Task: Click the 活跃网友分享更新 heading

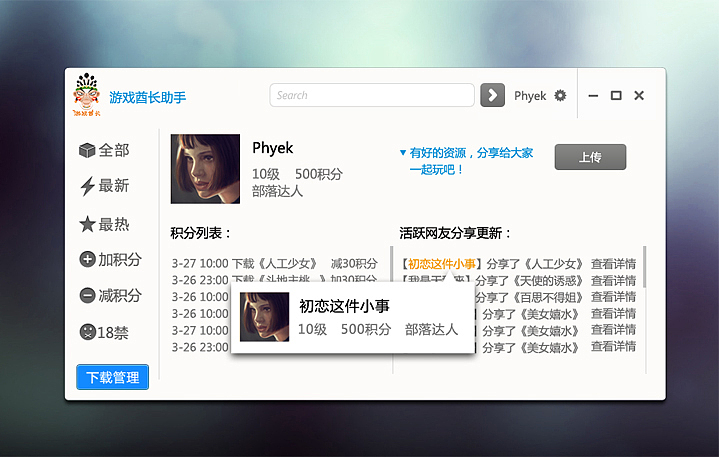Action: (455, 233)
